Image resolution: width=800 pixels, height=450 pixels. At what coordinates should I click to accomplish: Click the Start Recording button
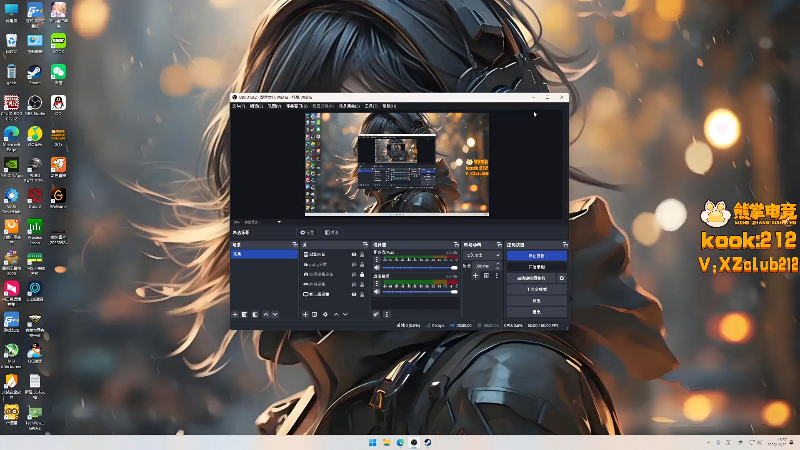(x=536, y=267)
